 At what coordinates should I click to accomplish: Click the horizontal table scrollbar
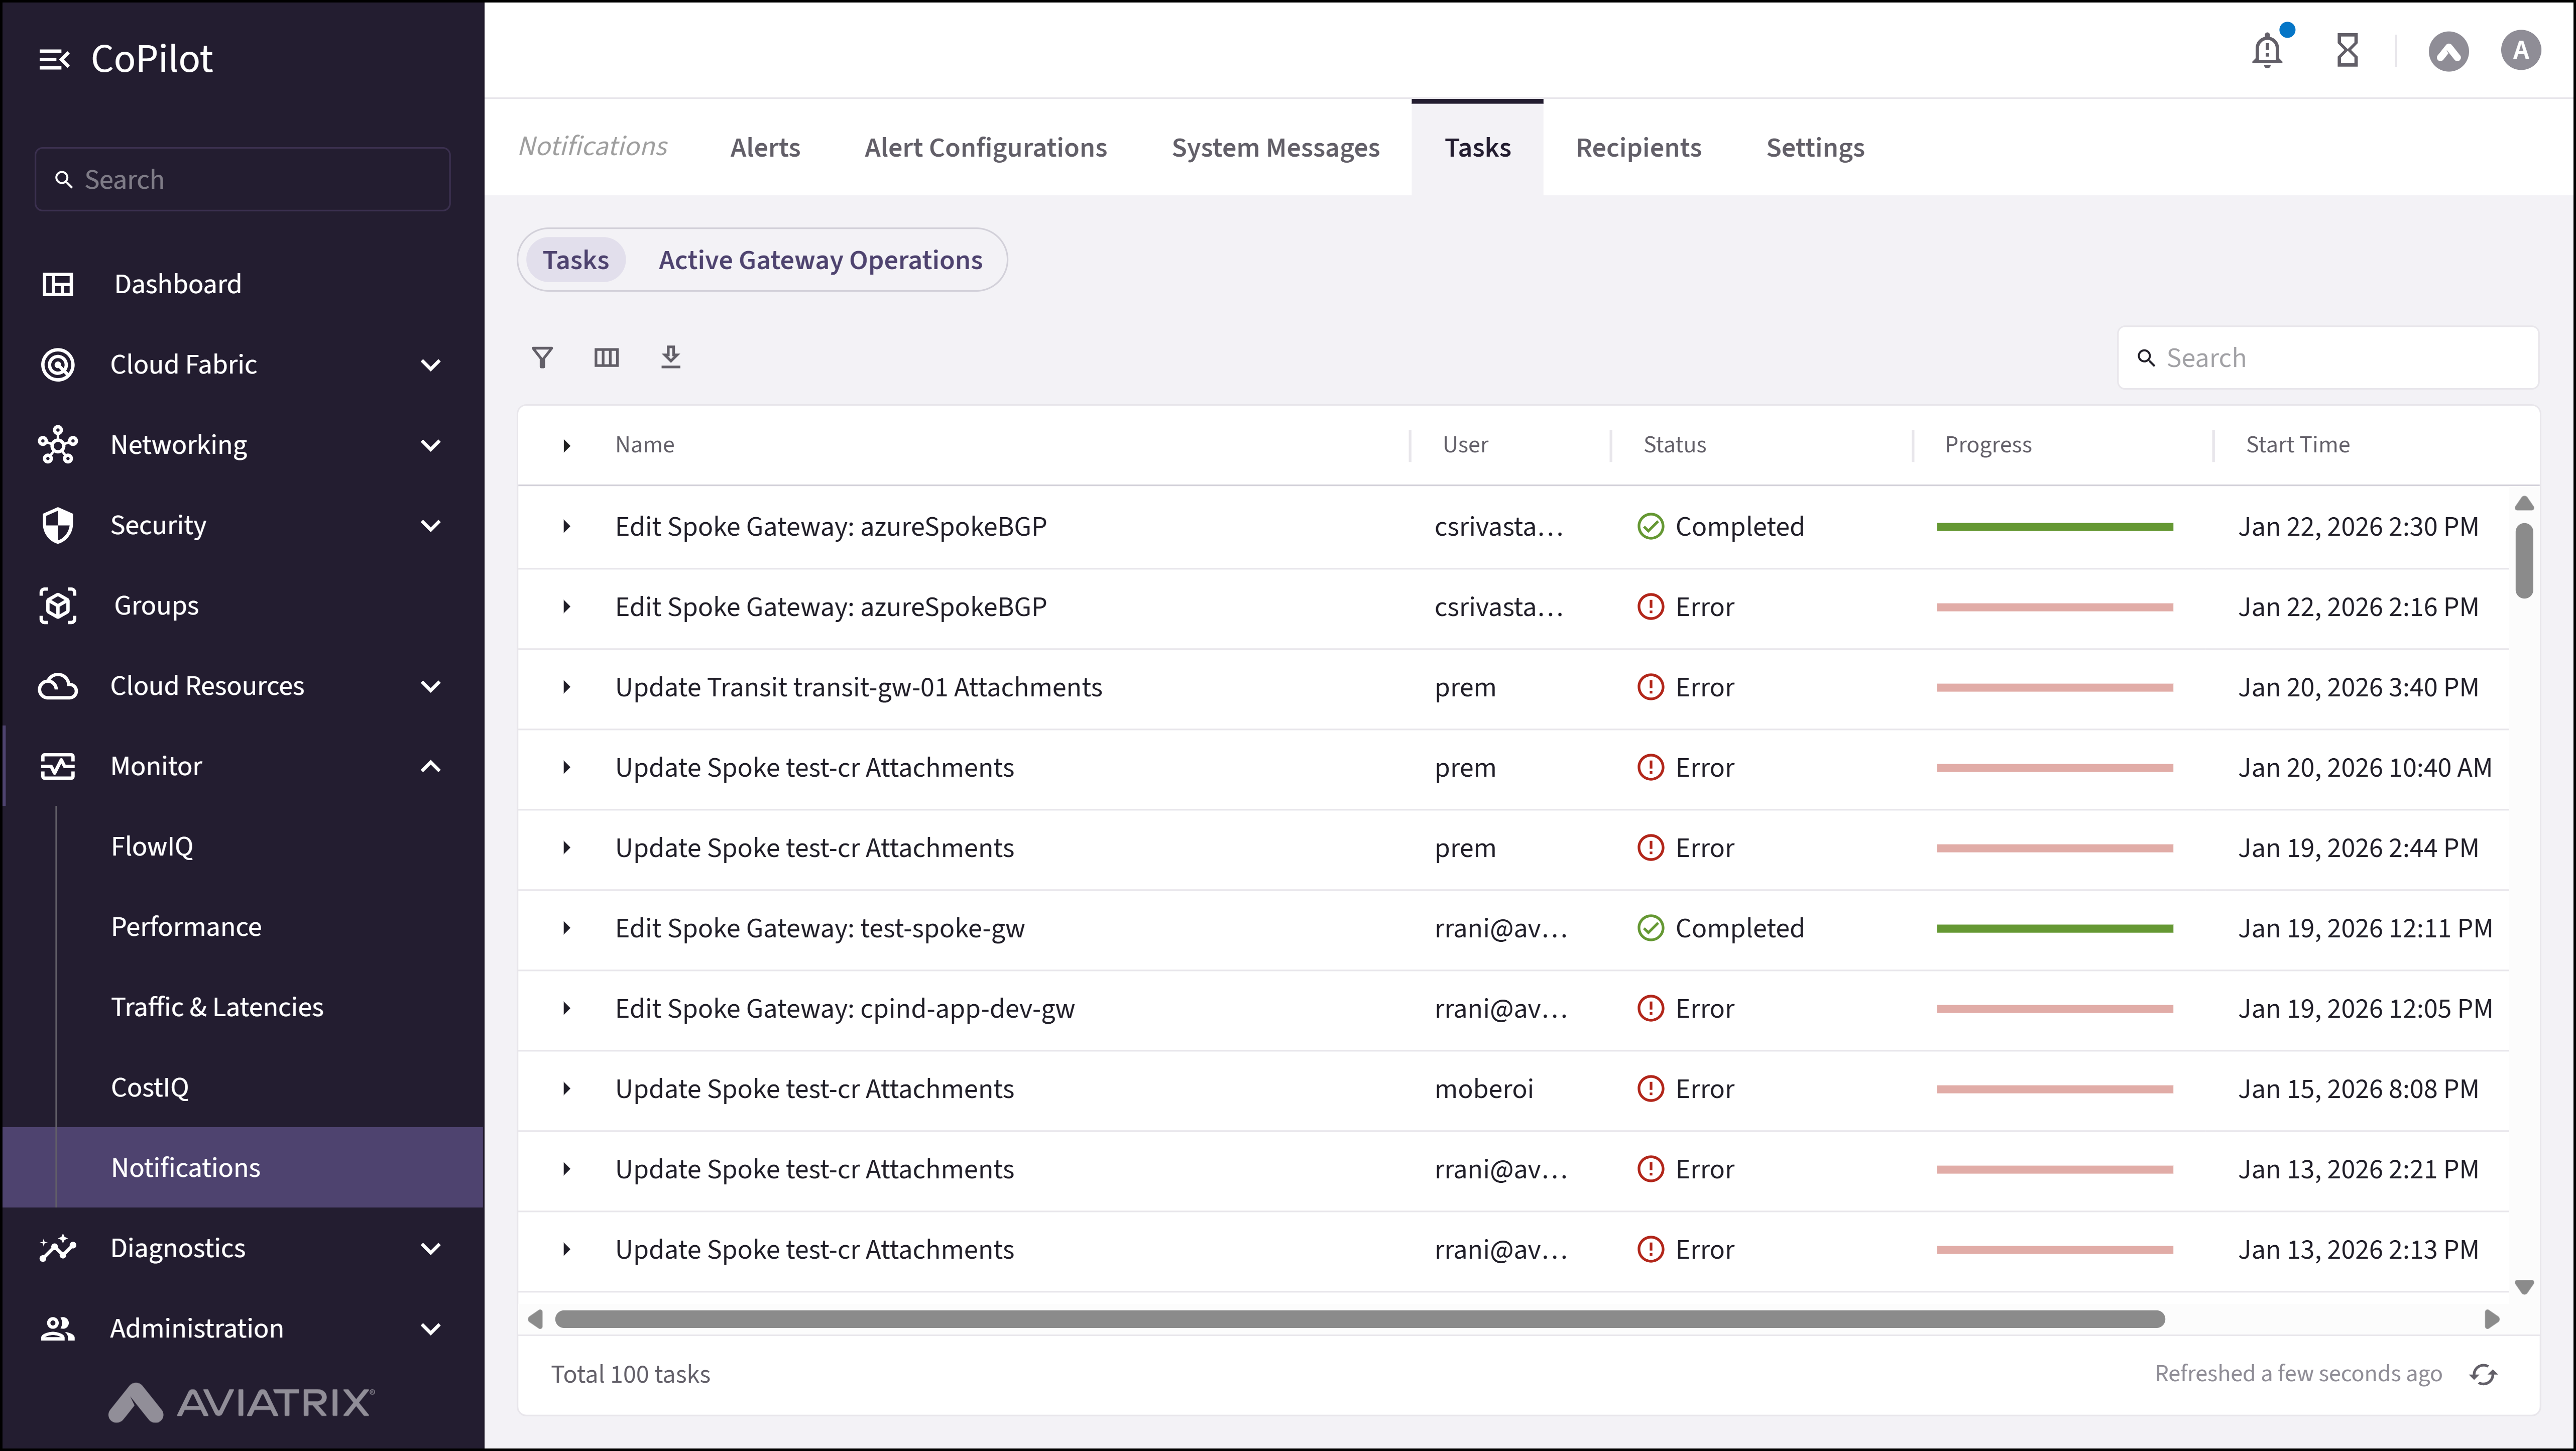(x=1360, y=1319)
